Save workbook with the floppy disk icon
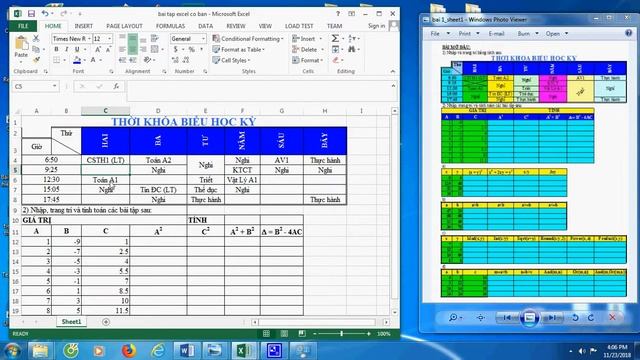 [31, 13]
